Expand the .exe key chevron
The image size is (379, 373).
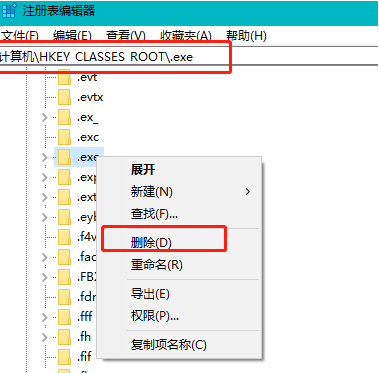[x=45, y=157]
